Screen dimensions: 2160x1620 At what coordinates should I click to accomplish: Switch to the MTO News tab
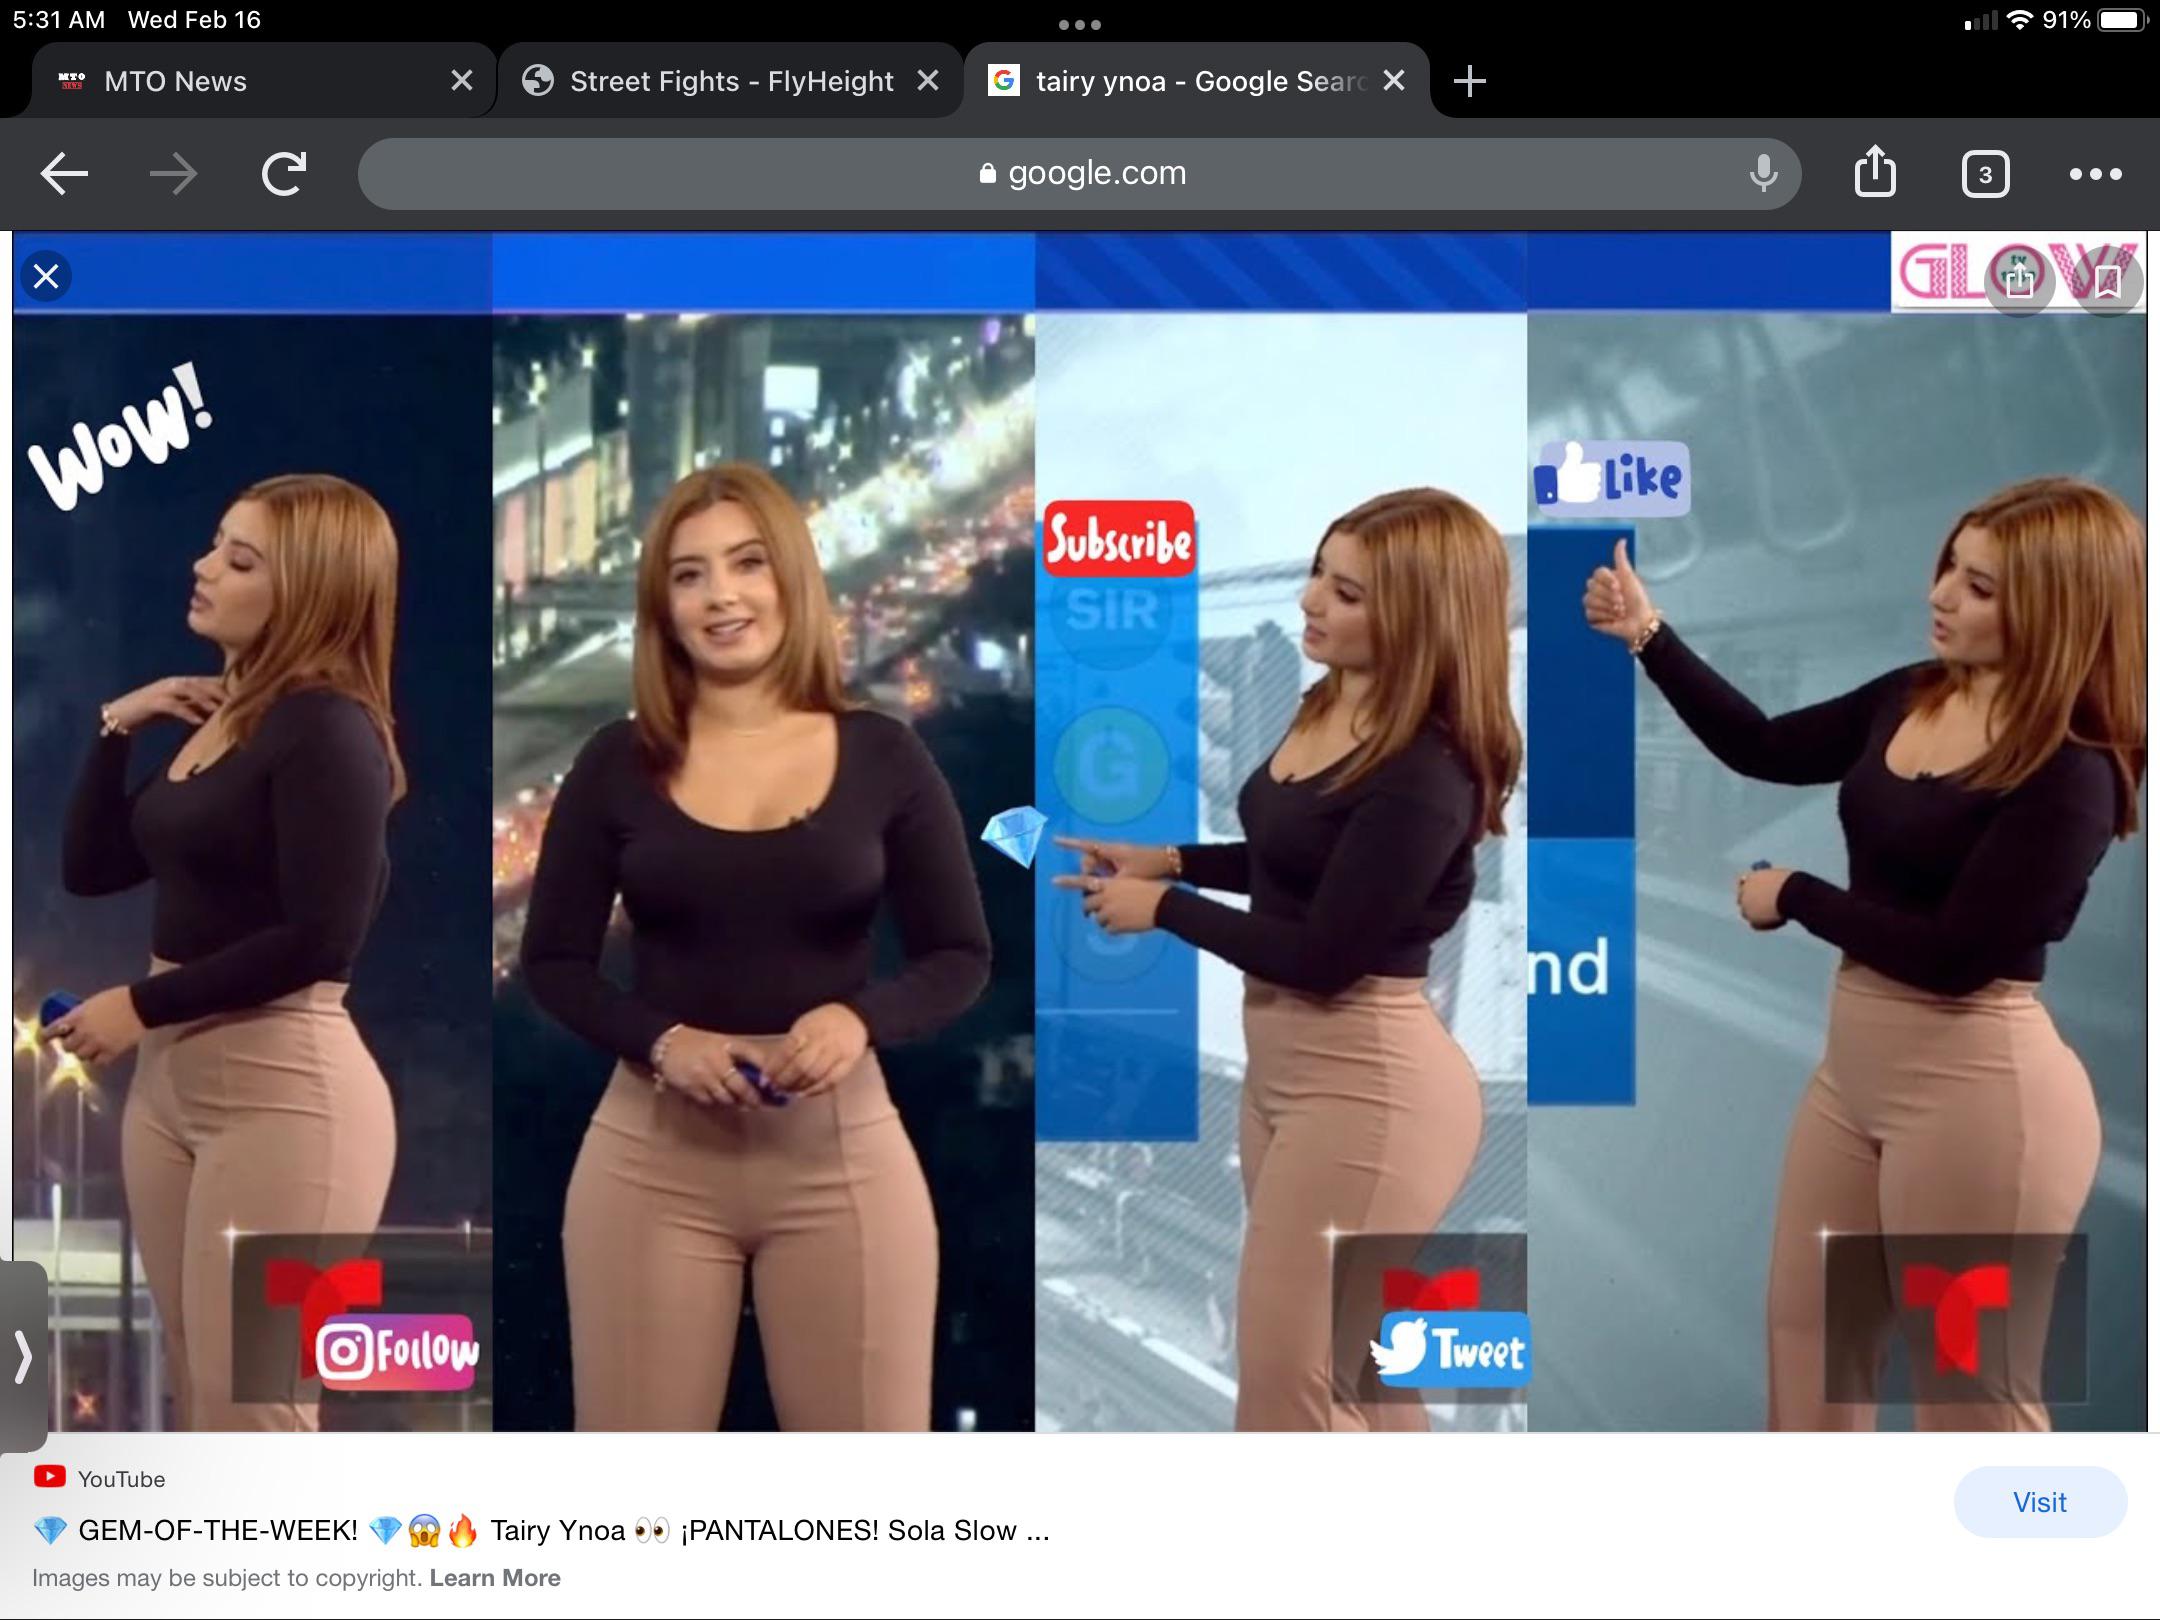click(175, 81)
